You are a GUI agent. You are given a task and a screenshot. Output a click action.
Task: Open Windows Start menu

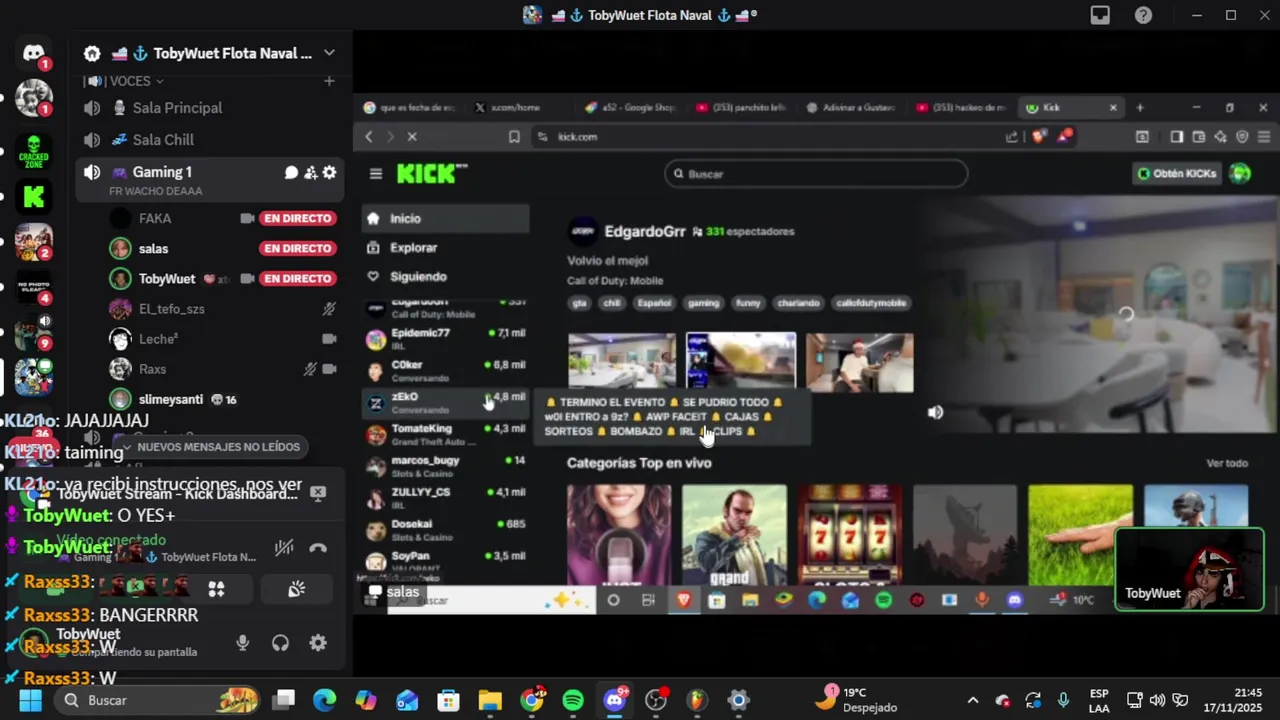tap(30, 700)
